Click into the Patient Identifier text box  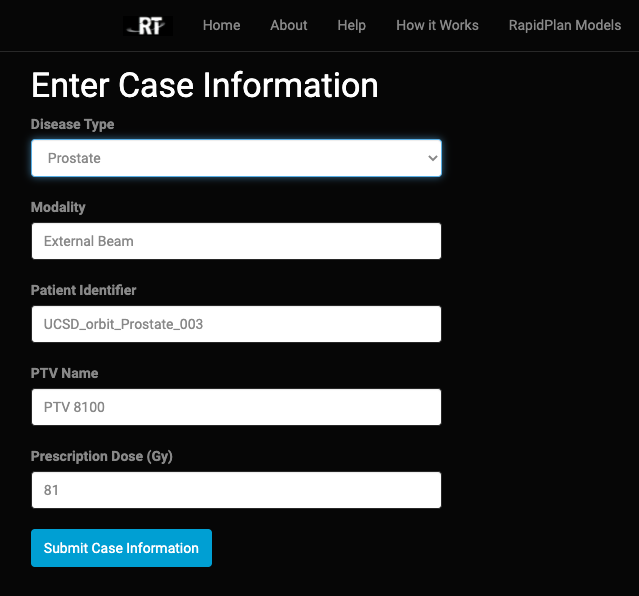tap(236, 324)
